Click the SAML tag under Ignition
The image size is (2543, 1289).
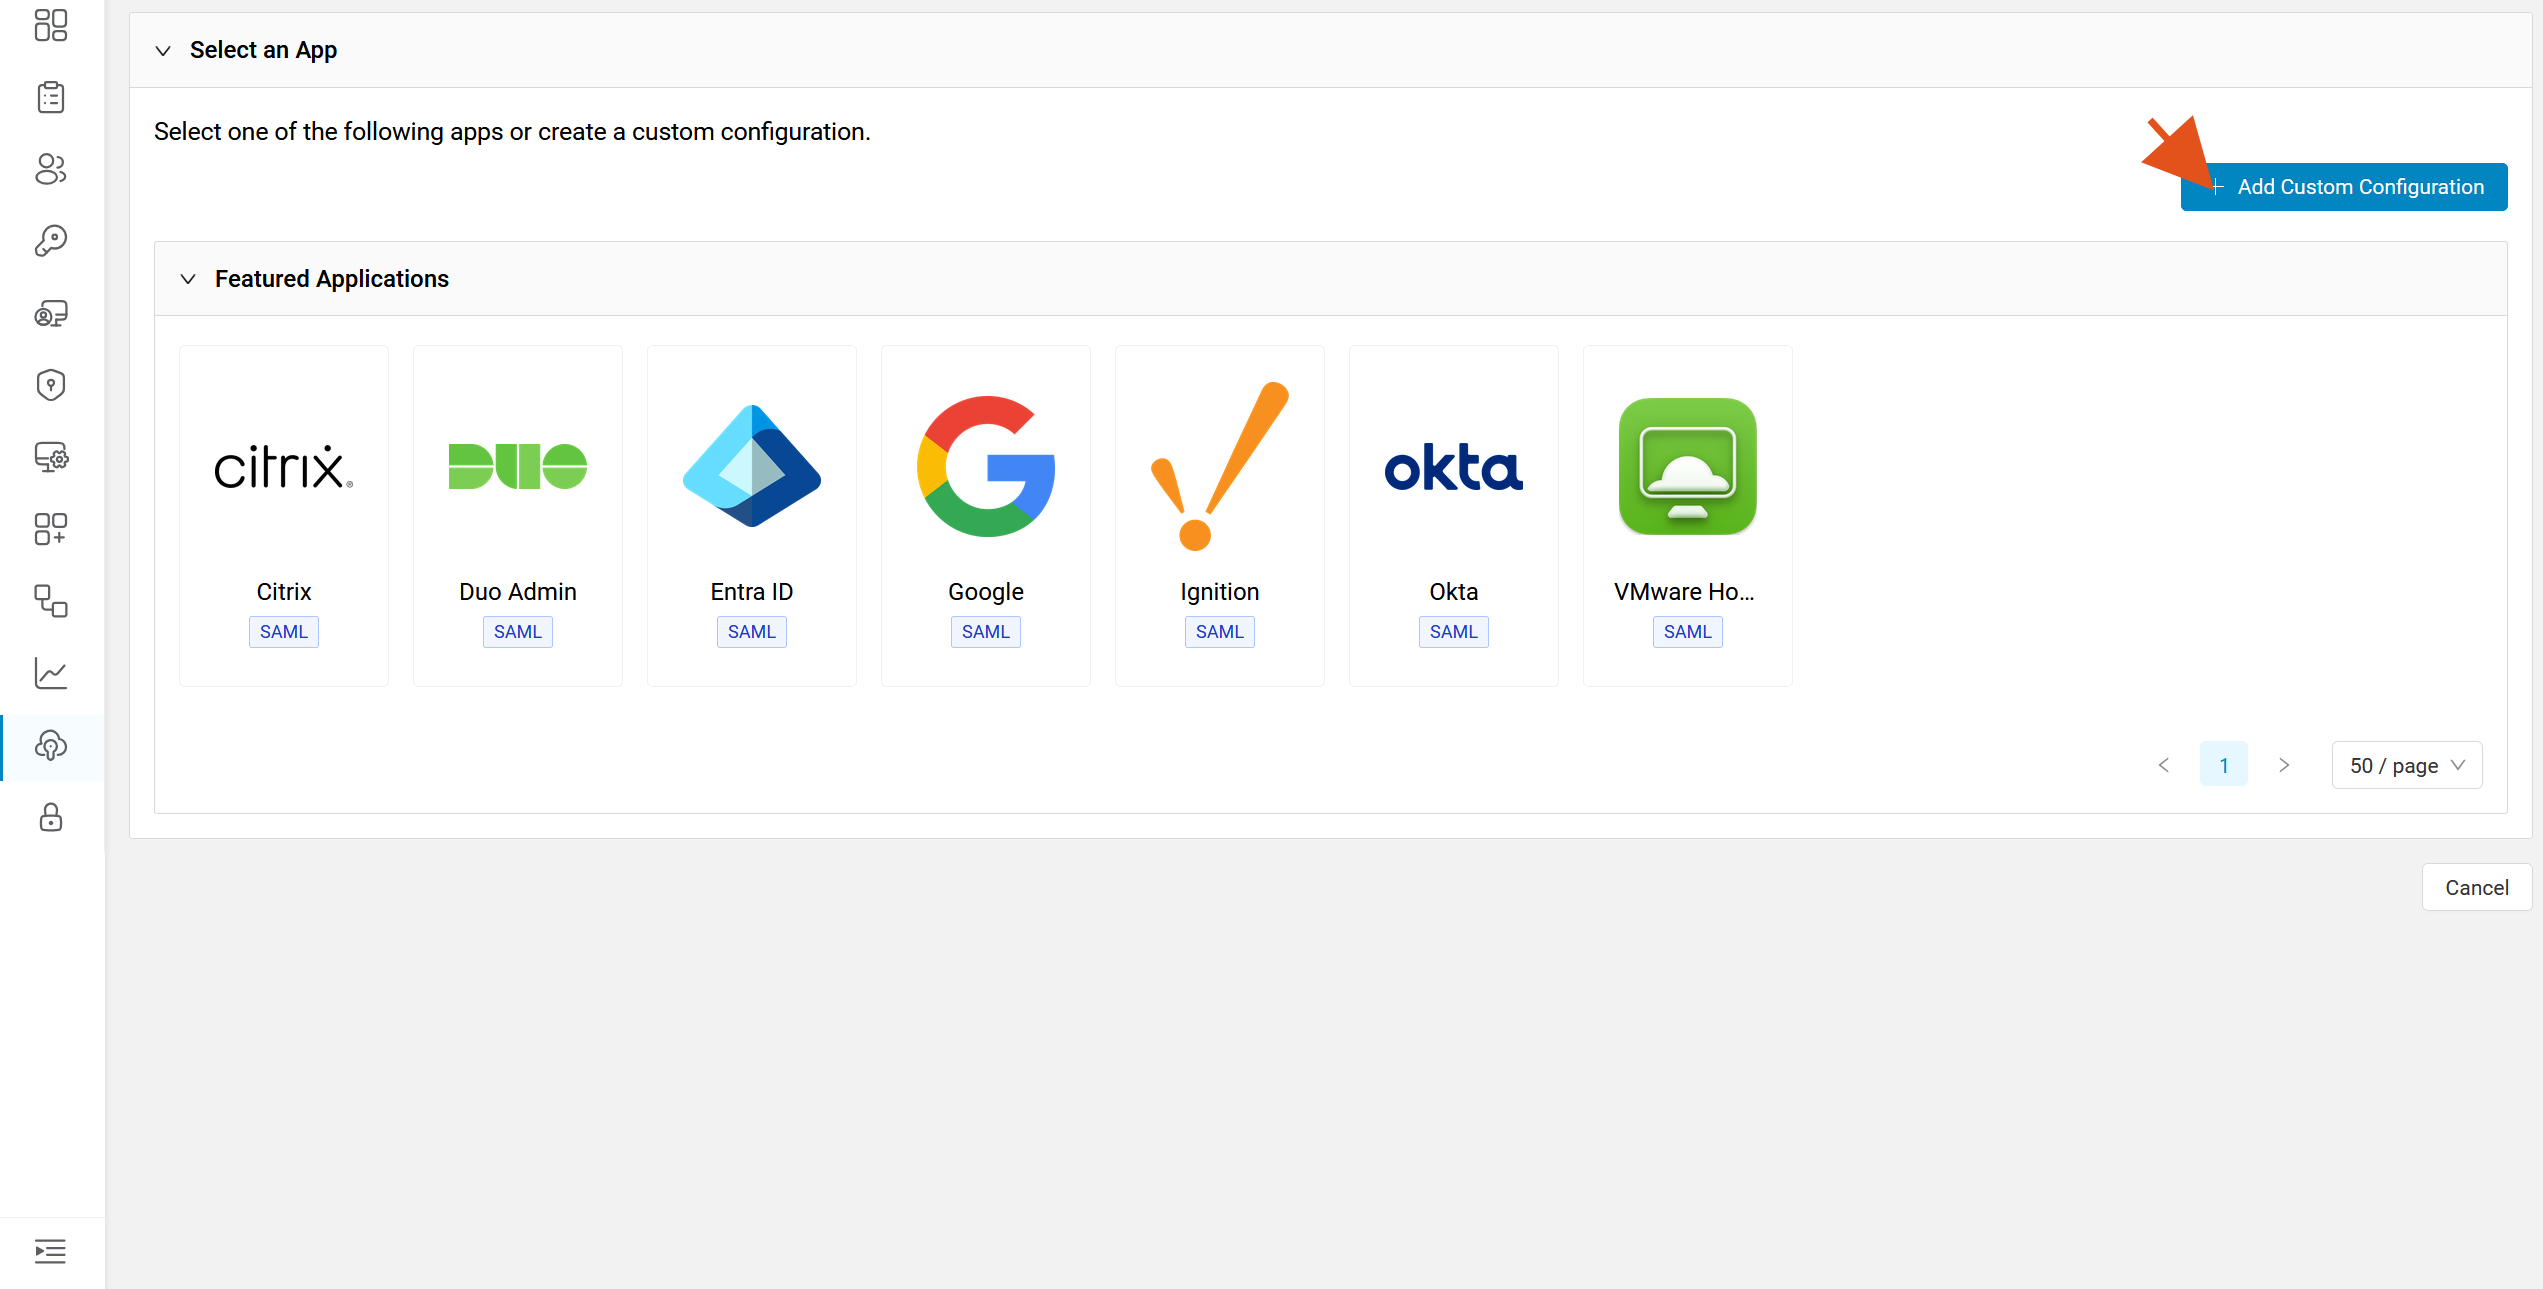point(1220,632)
